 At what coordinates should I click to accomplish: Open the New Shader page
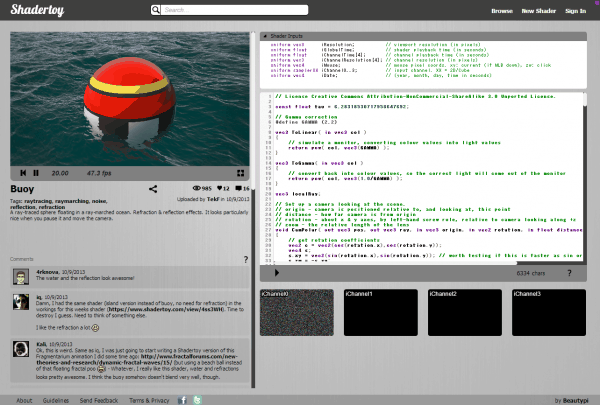pyautogui.click(x=538, y=11)
